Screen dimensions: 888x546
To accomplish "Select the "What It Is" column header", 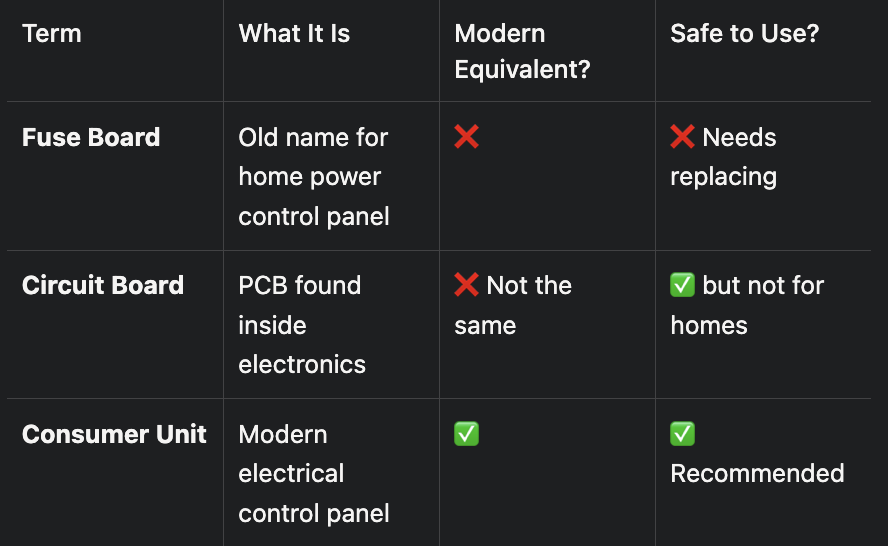I will point(294,33).
